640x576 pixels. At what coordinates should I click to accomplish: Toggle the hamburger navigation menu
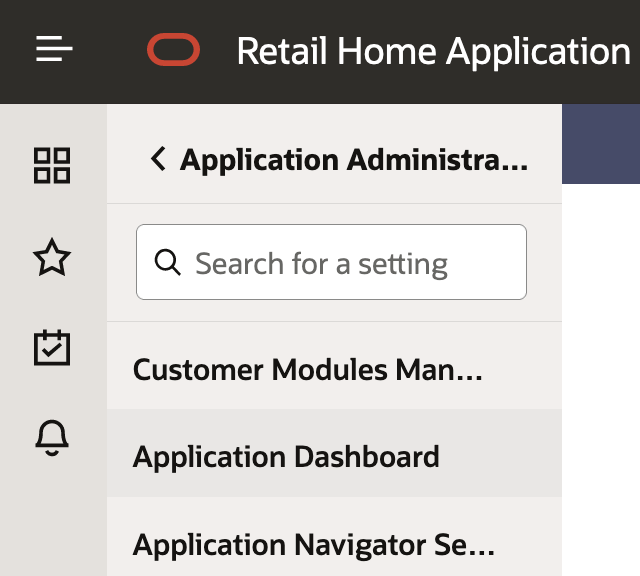pos(54,49)
